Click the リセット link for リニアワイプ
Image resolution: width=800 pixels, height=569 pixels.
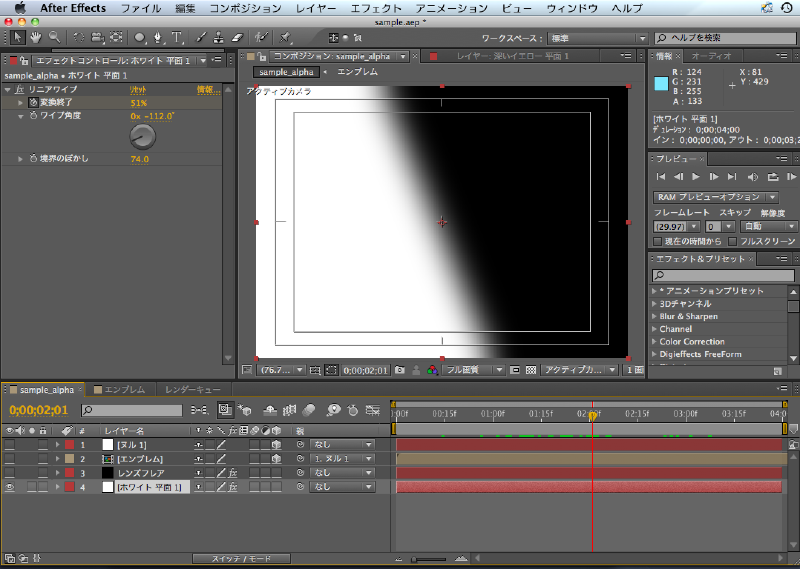point(138,90)
